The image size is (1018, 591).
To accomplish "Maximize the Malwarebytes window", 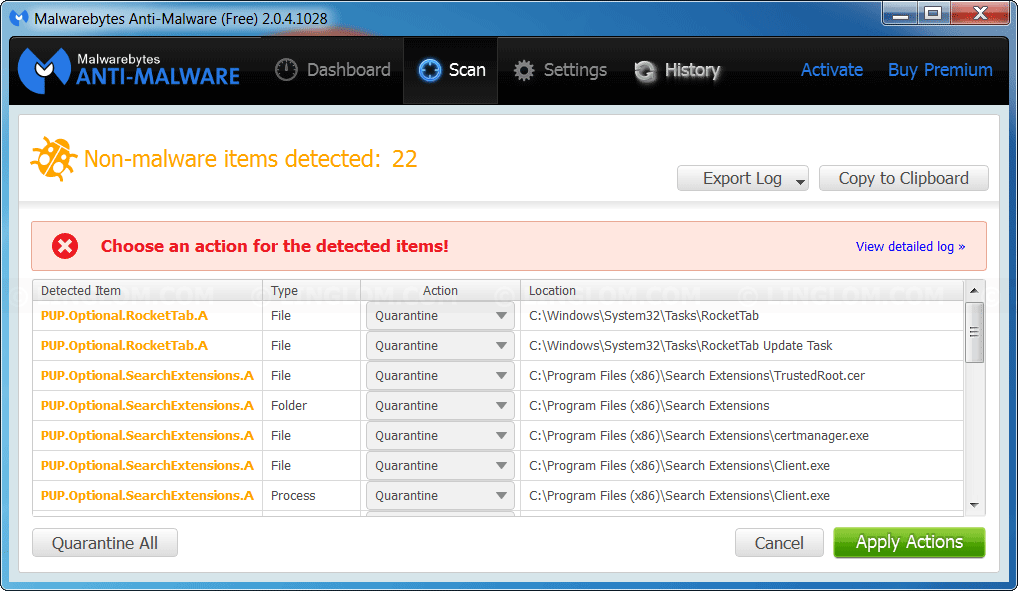I will (x=933, y=14).
